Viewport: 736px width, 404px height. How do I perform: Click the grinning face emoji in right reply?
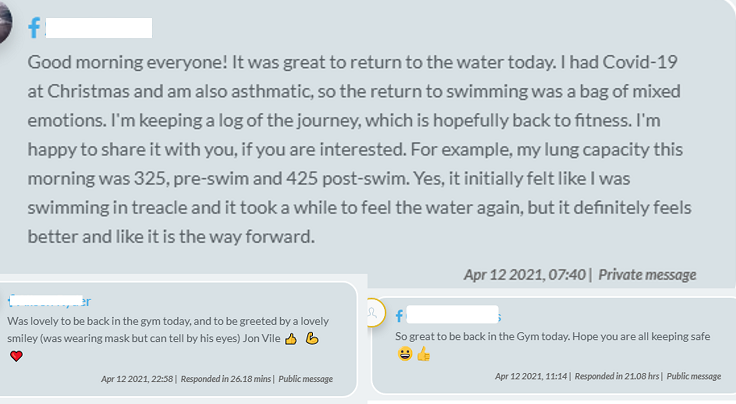pos(404,353)
